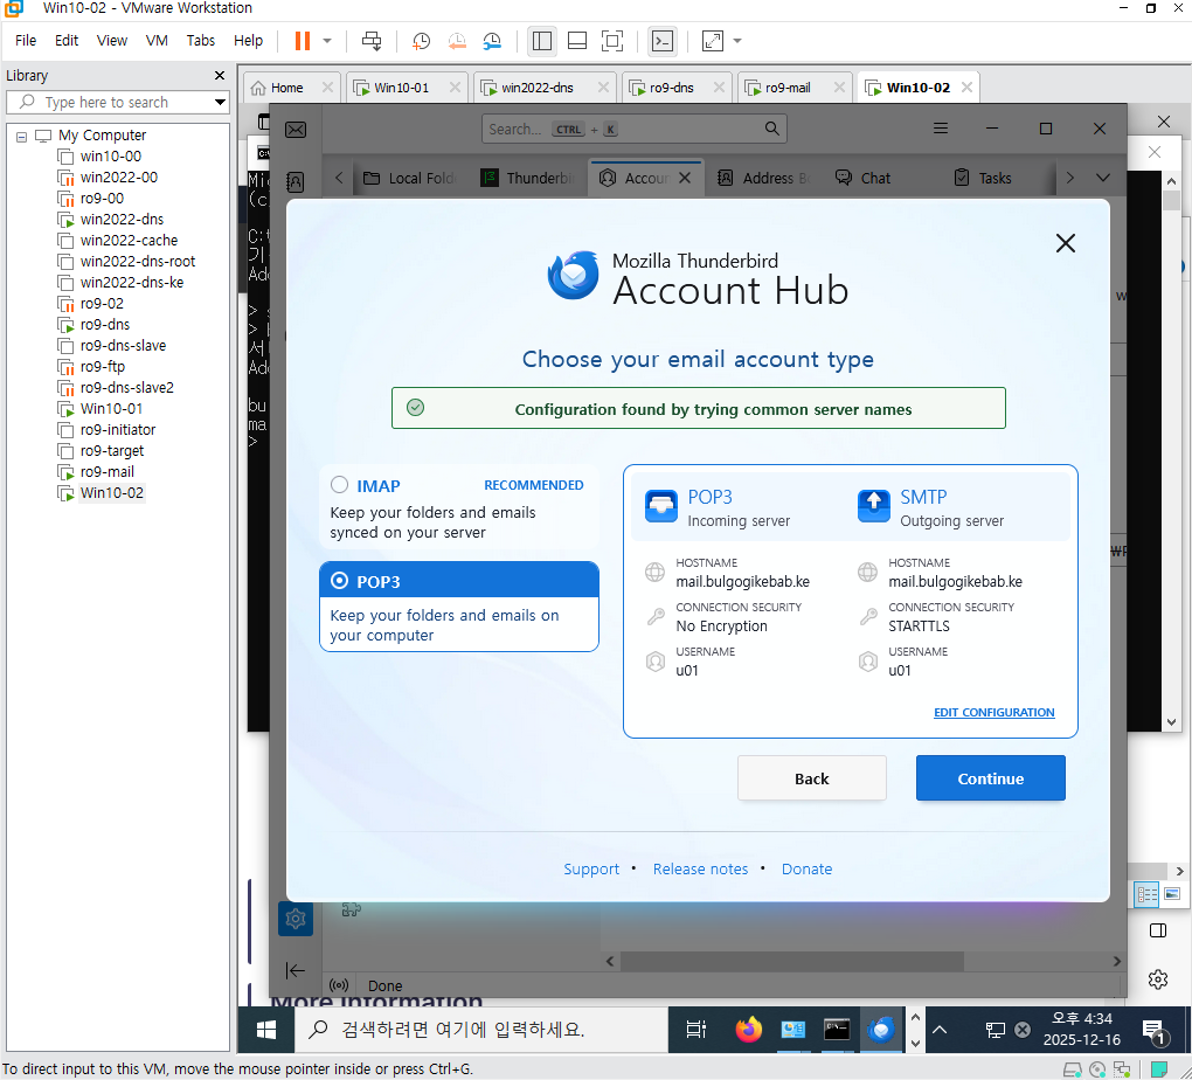Open command prompt from the Windows taskbar
Viewport: 1192px width, 1080px height.
pos(837,1030)
